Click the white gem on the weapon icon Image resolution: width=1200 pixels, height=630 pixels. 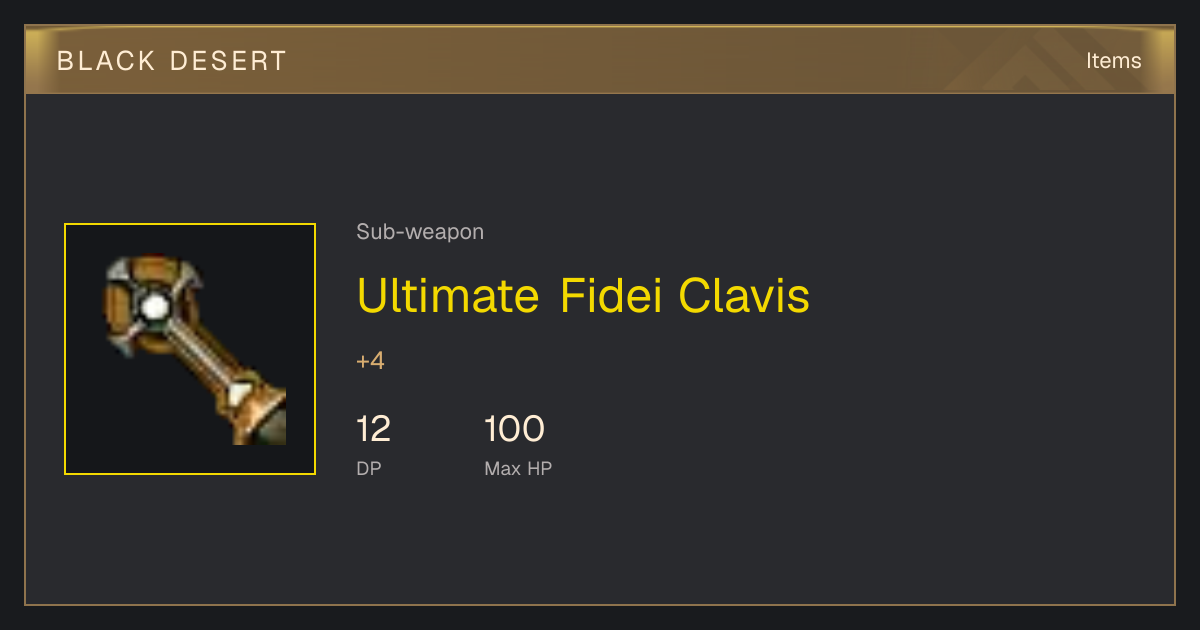click(x=153, y=308)
